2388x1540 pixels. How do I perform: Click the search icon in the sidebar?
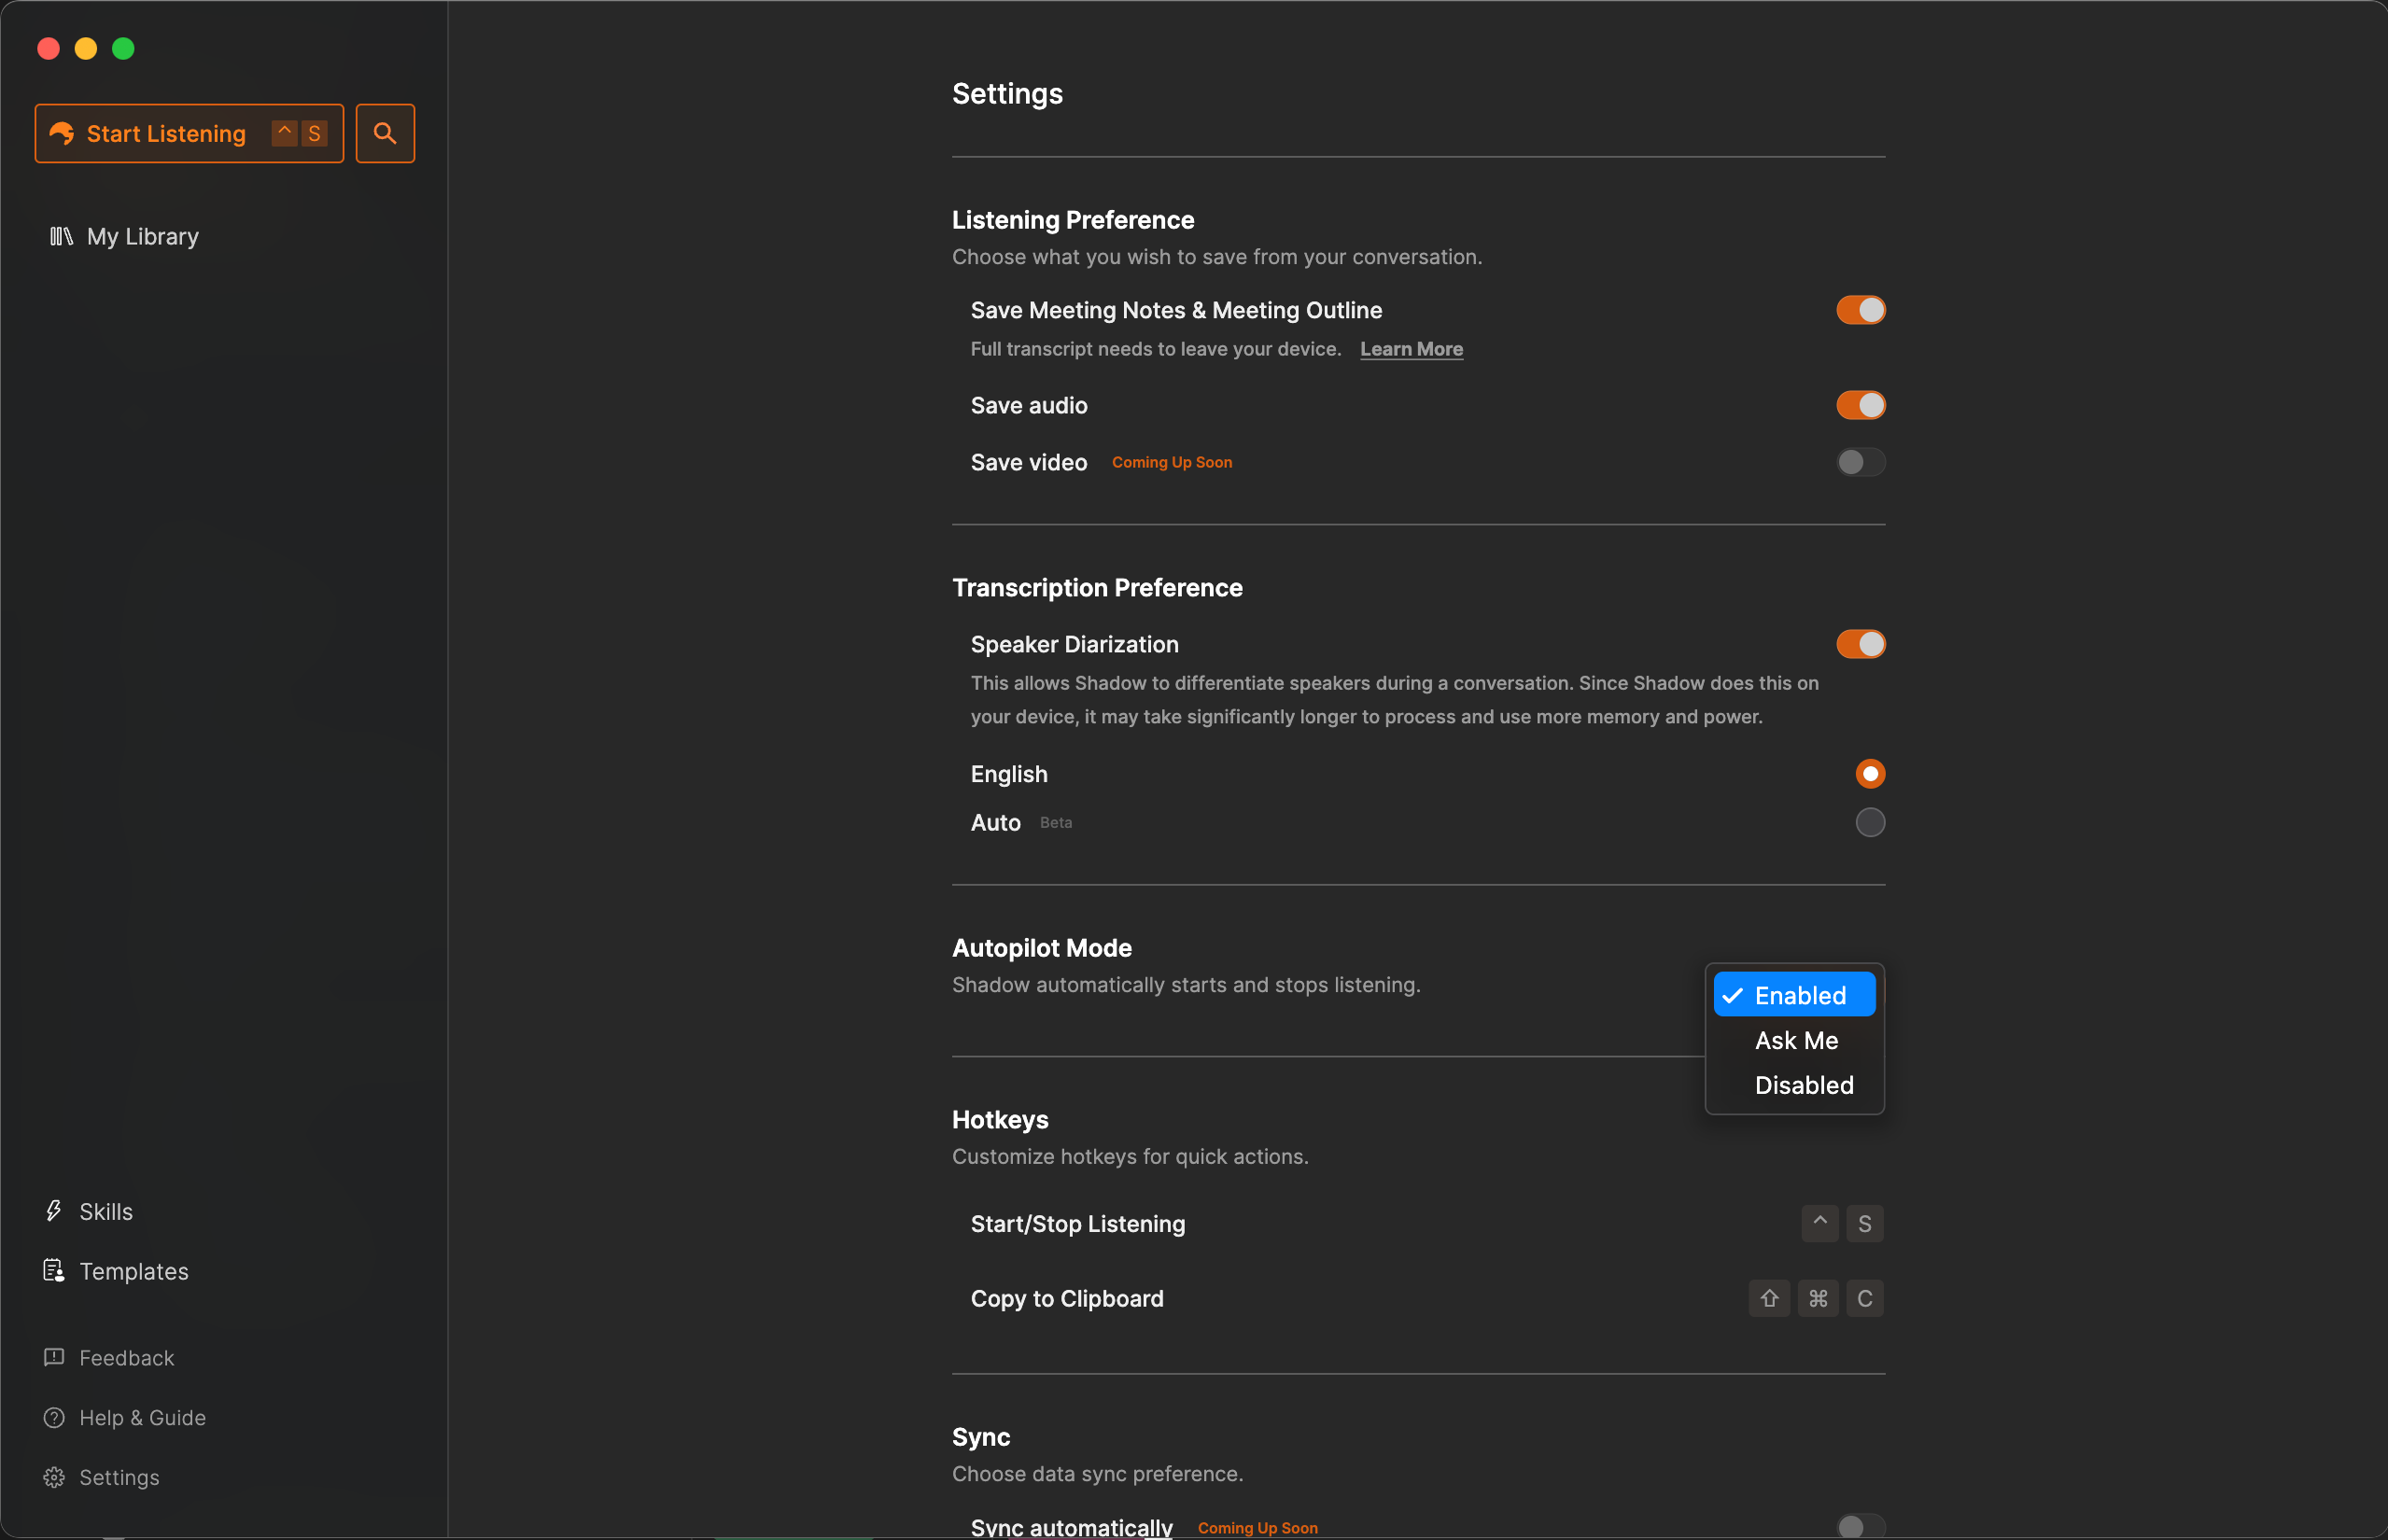(x=384, y=132)
